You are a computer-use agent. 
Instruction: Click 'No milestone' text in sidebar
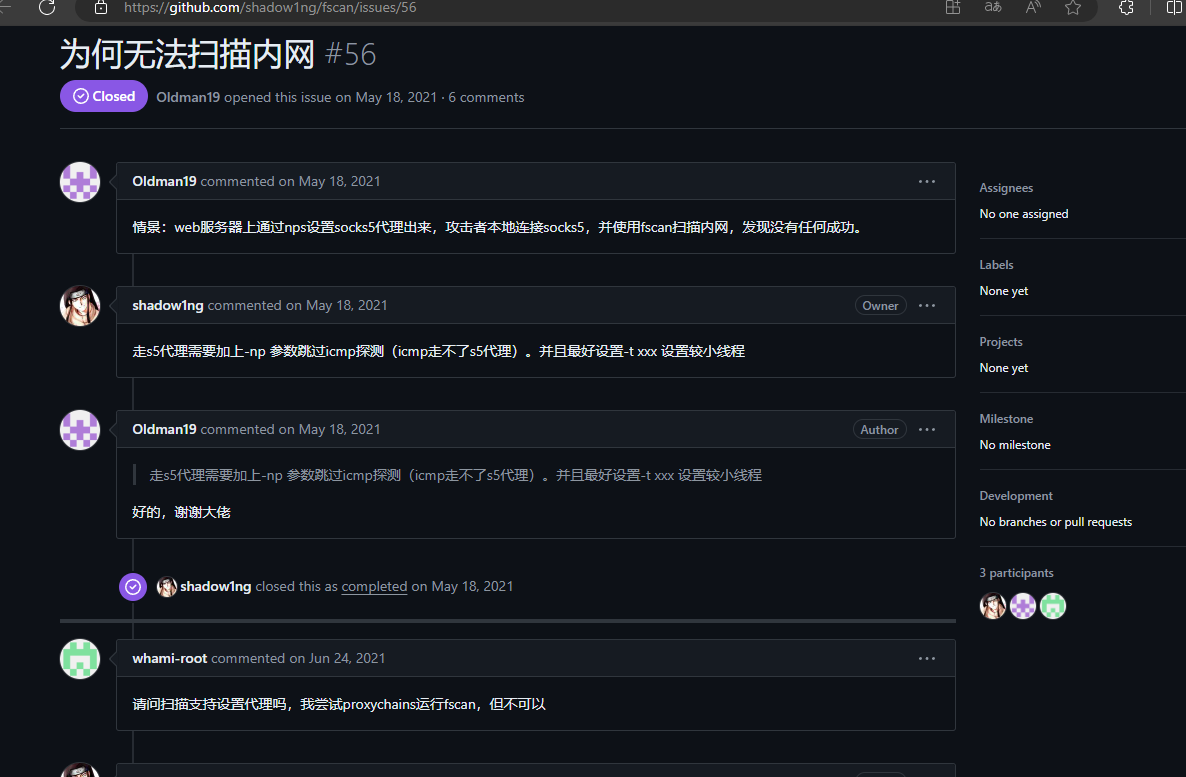(x=1015, y=445)
